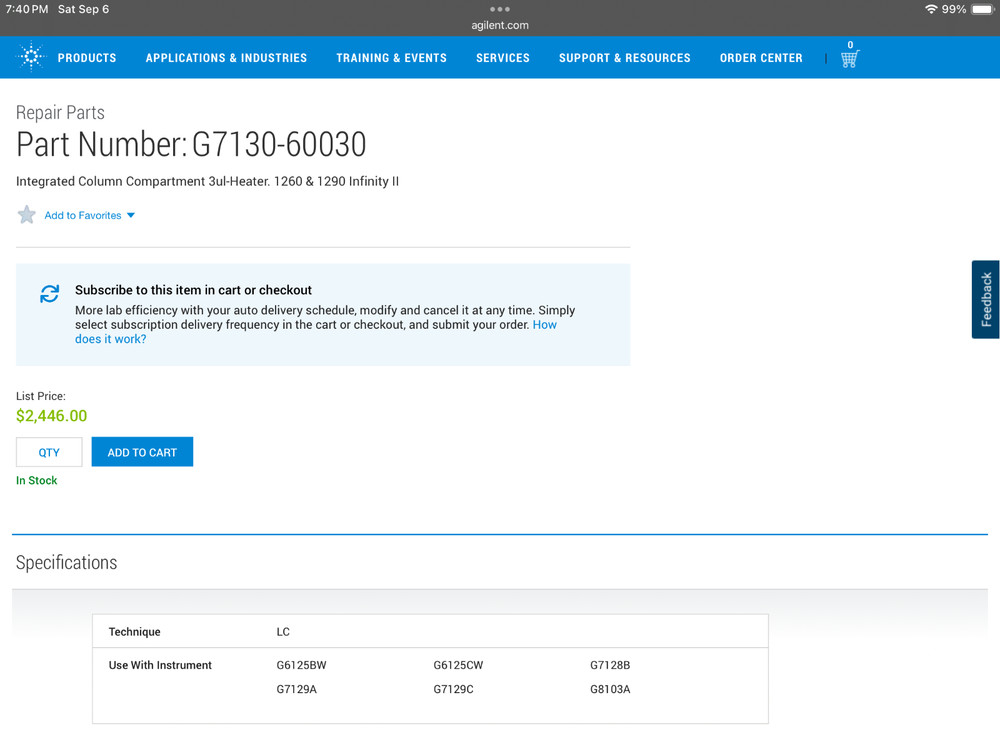Click the Repair Parts label
This screenshot has width=1000, height=750.
(60, 112)
